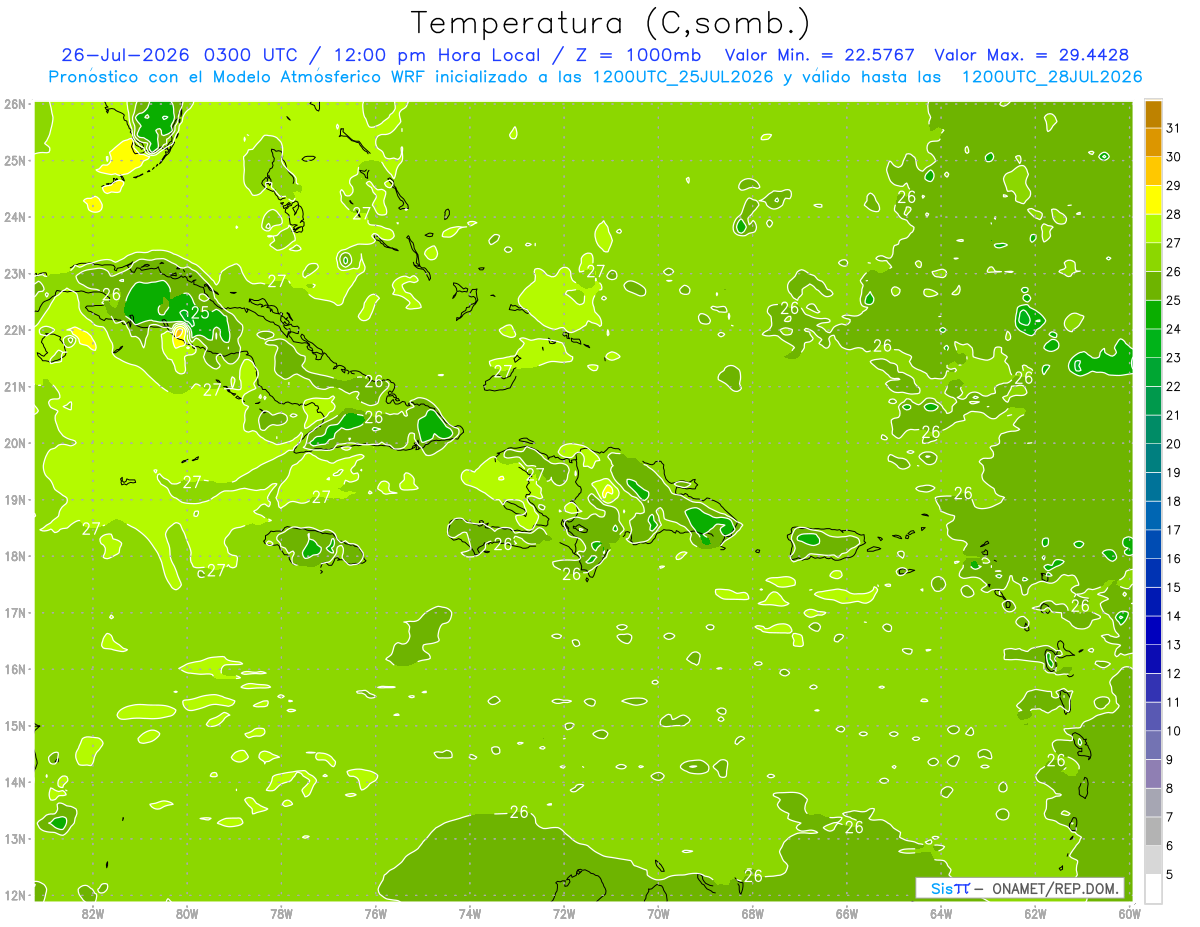Click the '28' value on the color scale
This screenshot has height=927, width=1200.
pos(1173,214)
